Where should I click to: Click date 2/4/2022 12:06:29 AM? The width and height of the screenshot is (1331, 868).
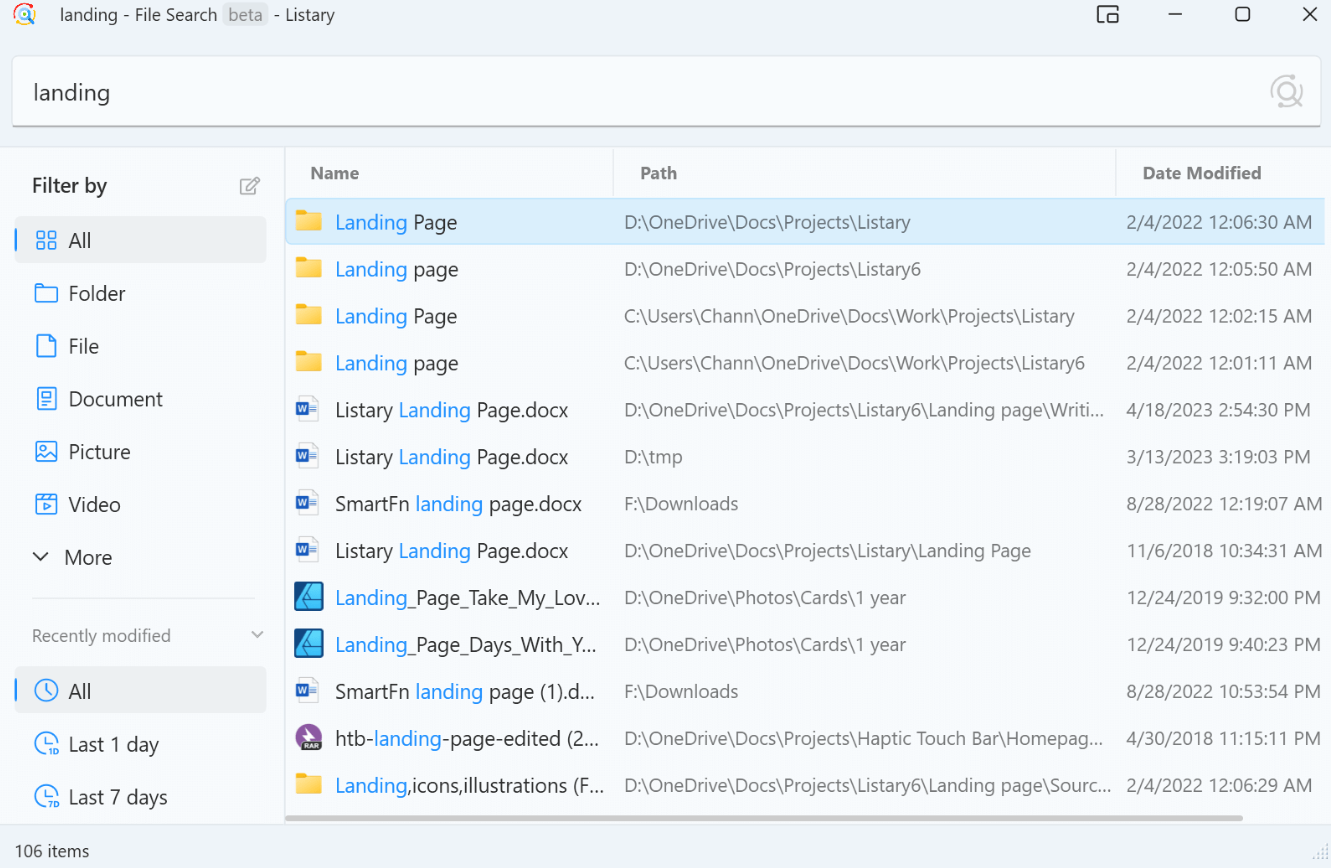(1219, 785)
